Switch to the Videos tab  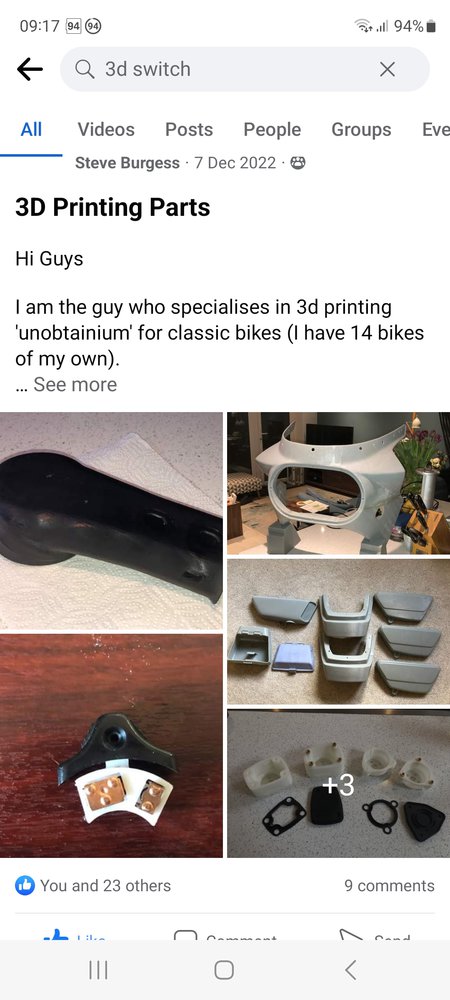(x=106, y=129)
